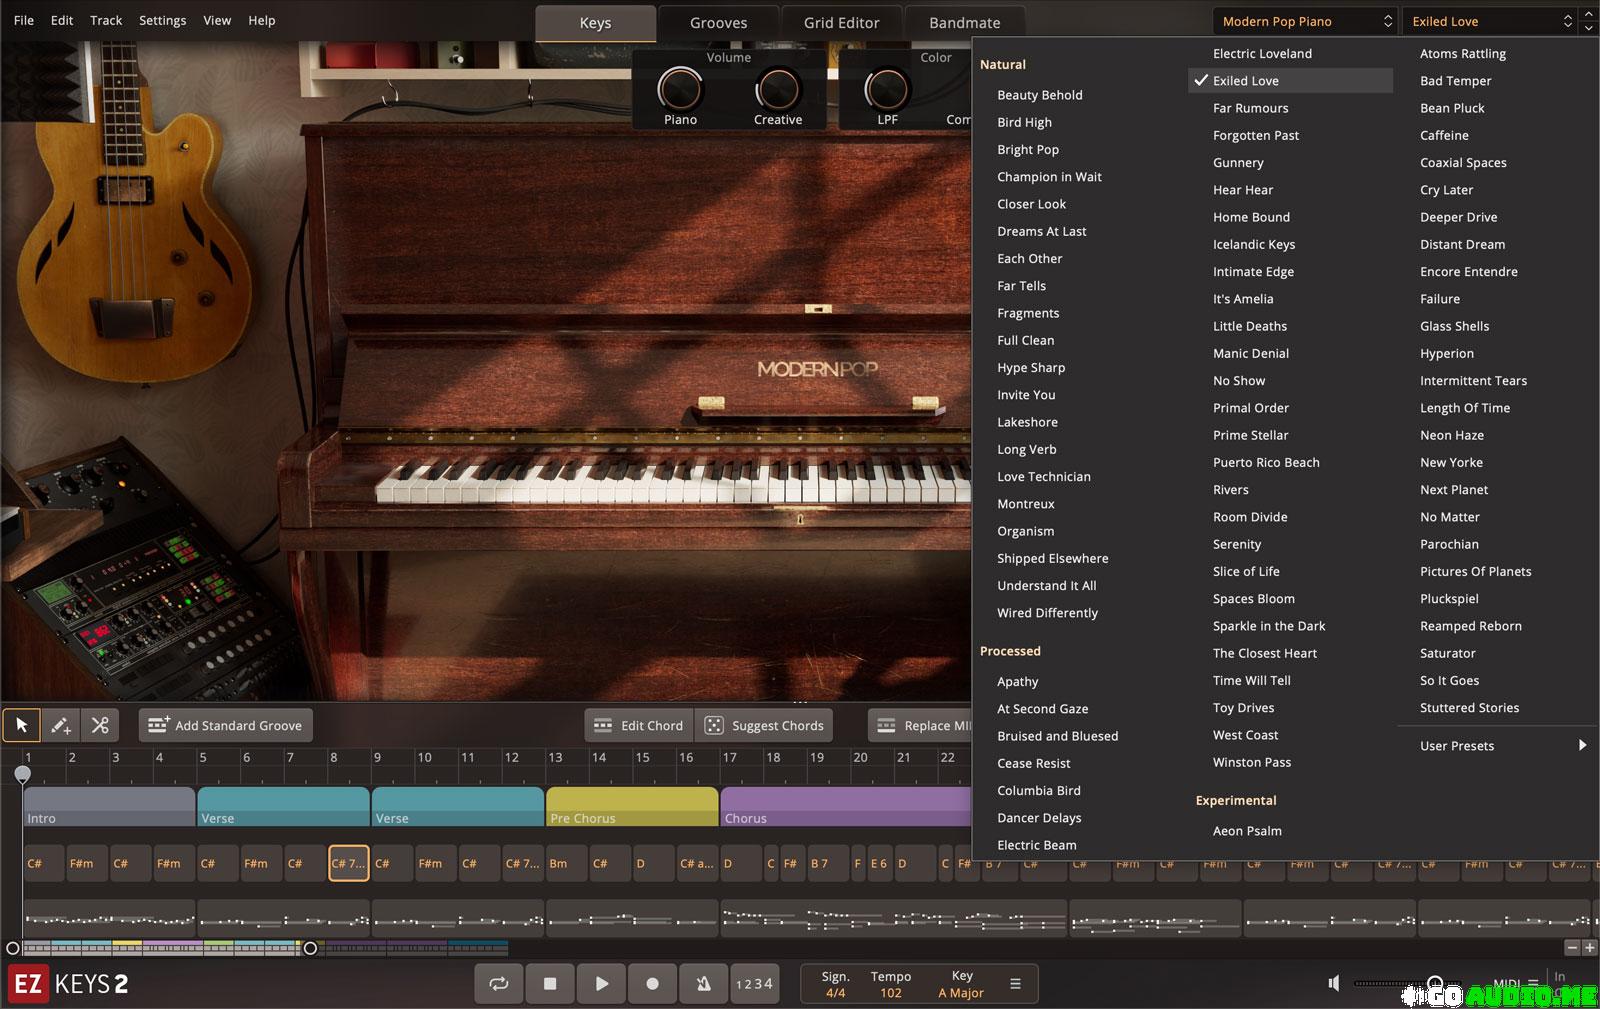Mute audio with the speaker icon
The image size is (1600, 1009).
pyautogui.click(x=1333, y=983)
